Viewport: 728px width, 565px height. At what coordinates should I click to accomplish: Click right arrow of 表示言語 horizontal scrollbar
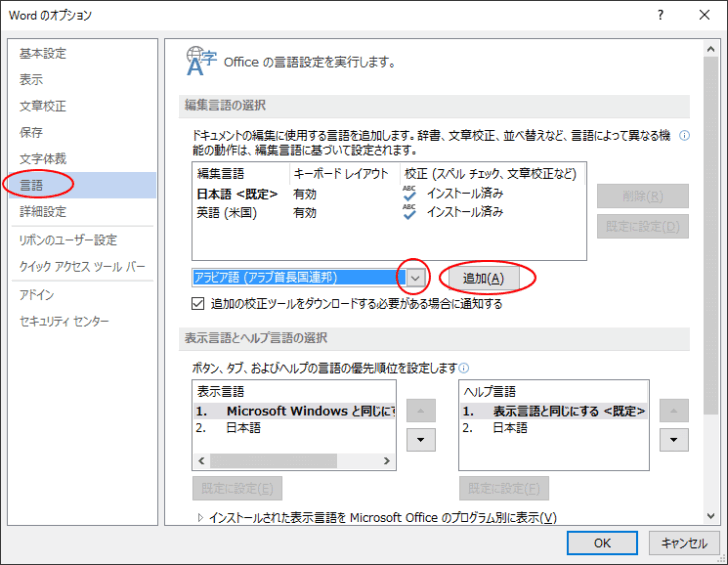coord(386,461)
